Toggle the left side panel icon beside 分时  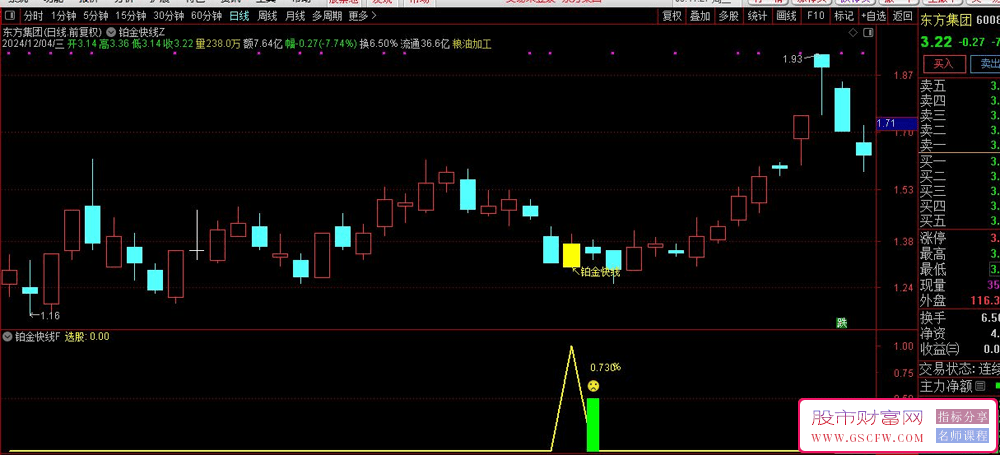click(x=9, y=16)
